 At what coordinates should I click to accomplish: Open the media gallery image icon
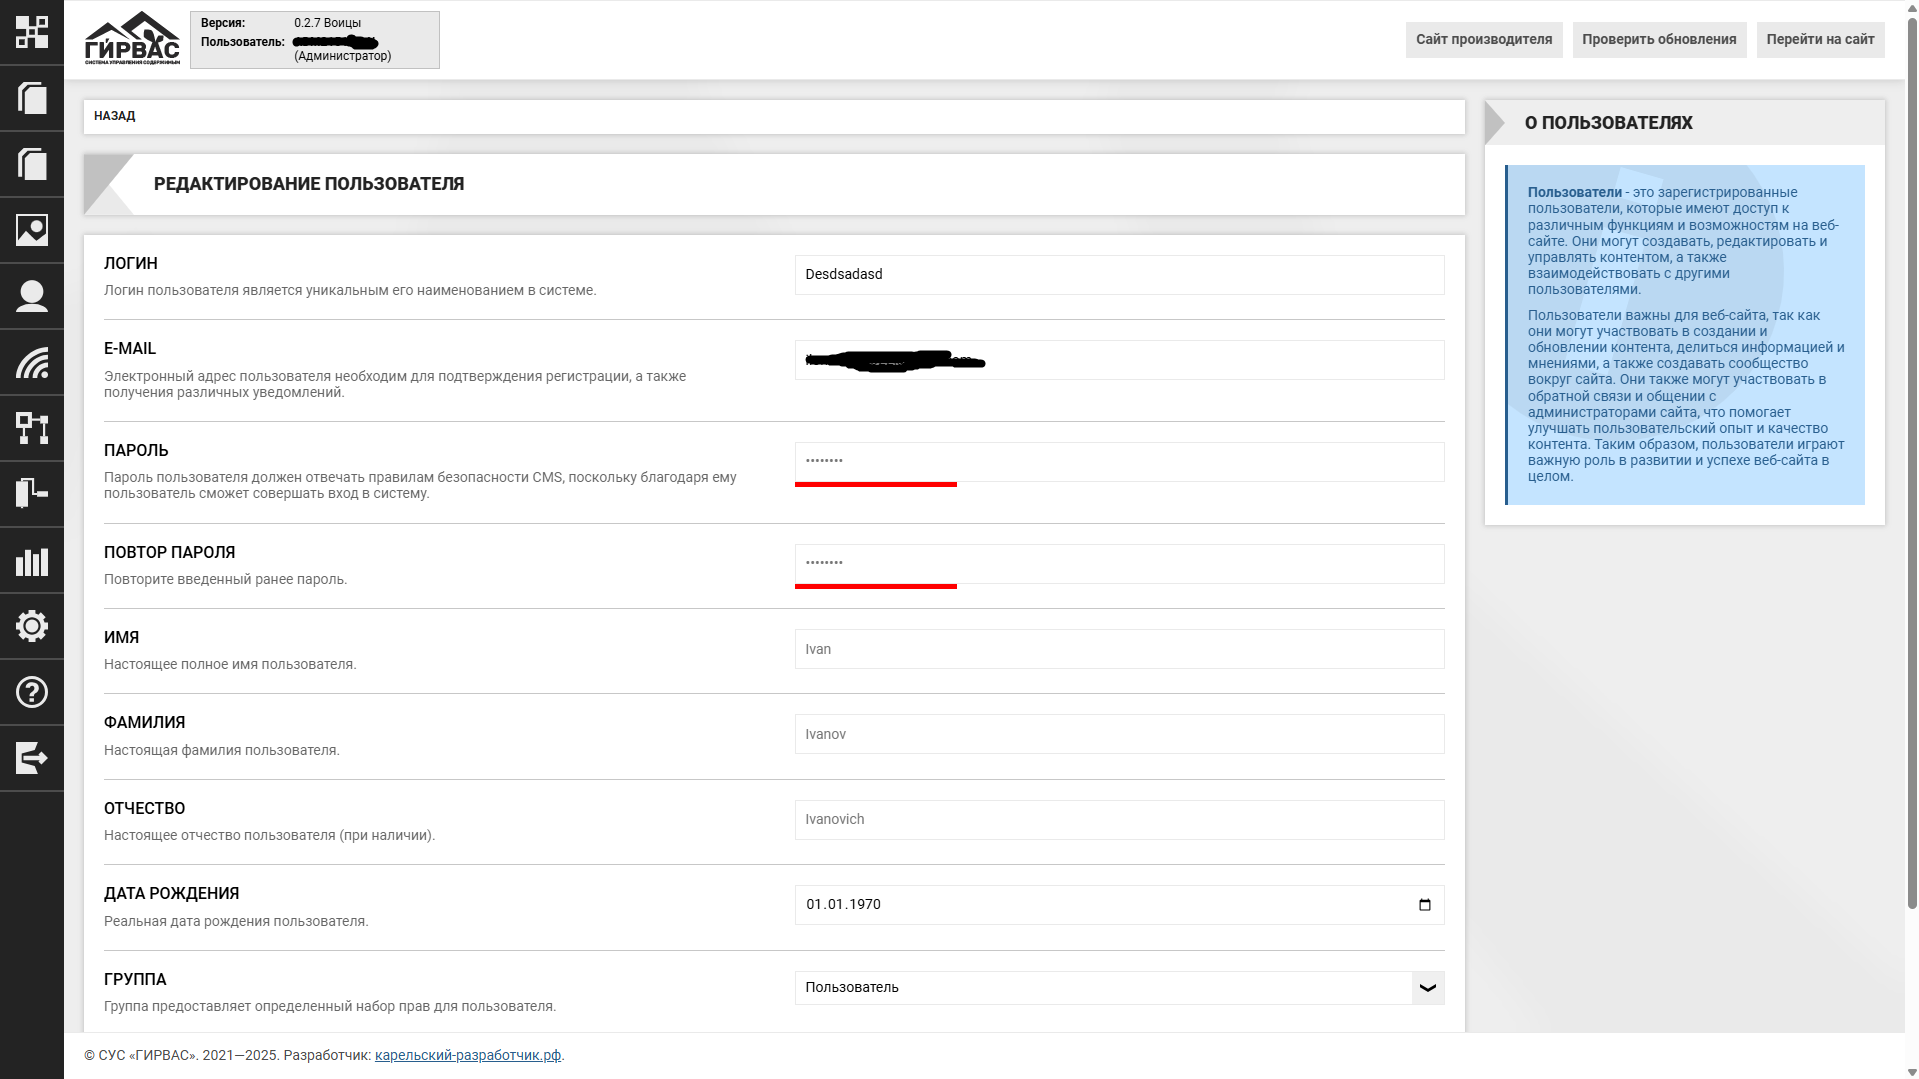[x=32, y=230]
